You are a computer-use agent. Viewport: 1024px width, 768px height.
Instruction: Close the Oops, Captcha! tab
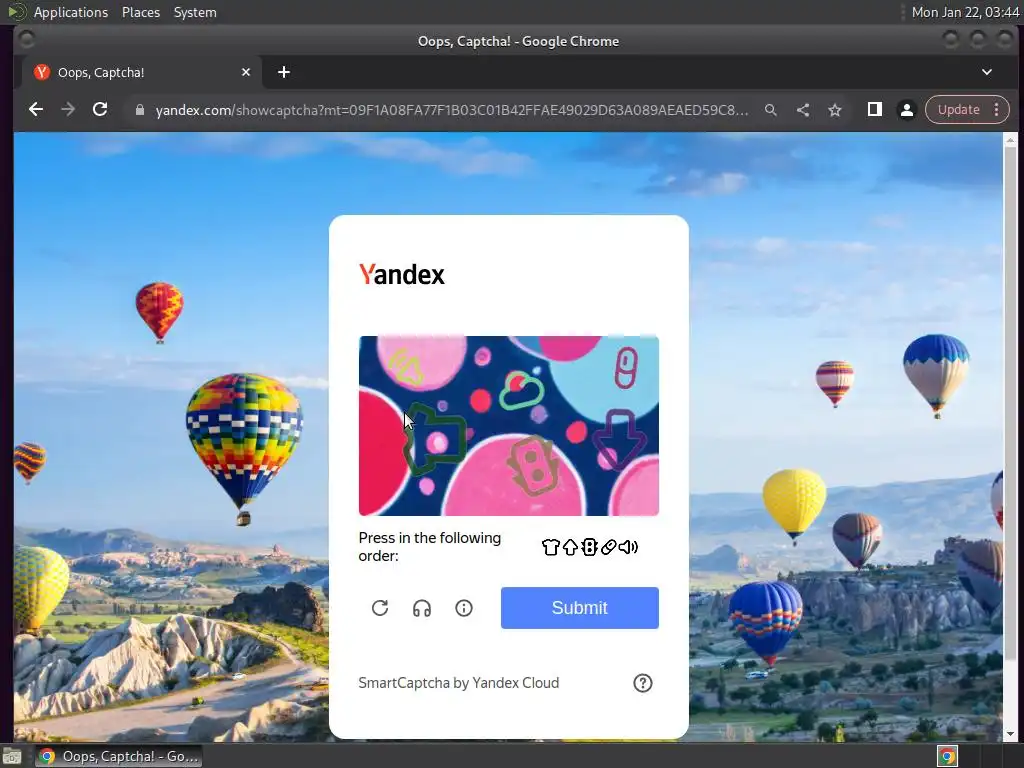(x=246, y=72)
